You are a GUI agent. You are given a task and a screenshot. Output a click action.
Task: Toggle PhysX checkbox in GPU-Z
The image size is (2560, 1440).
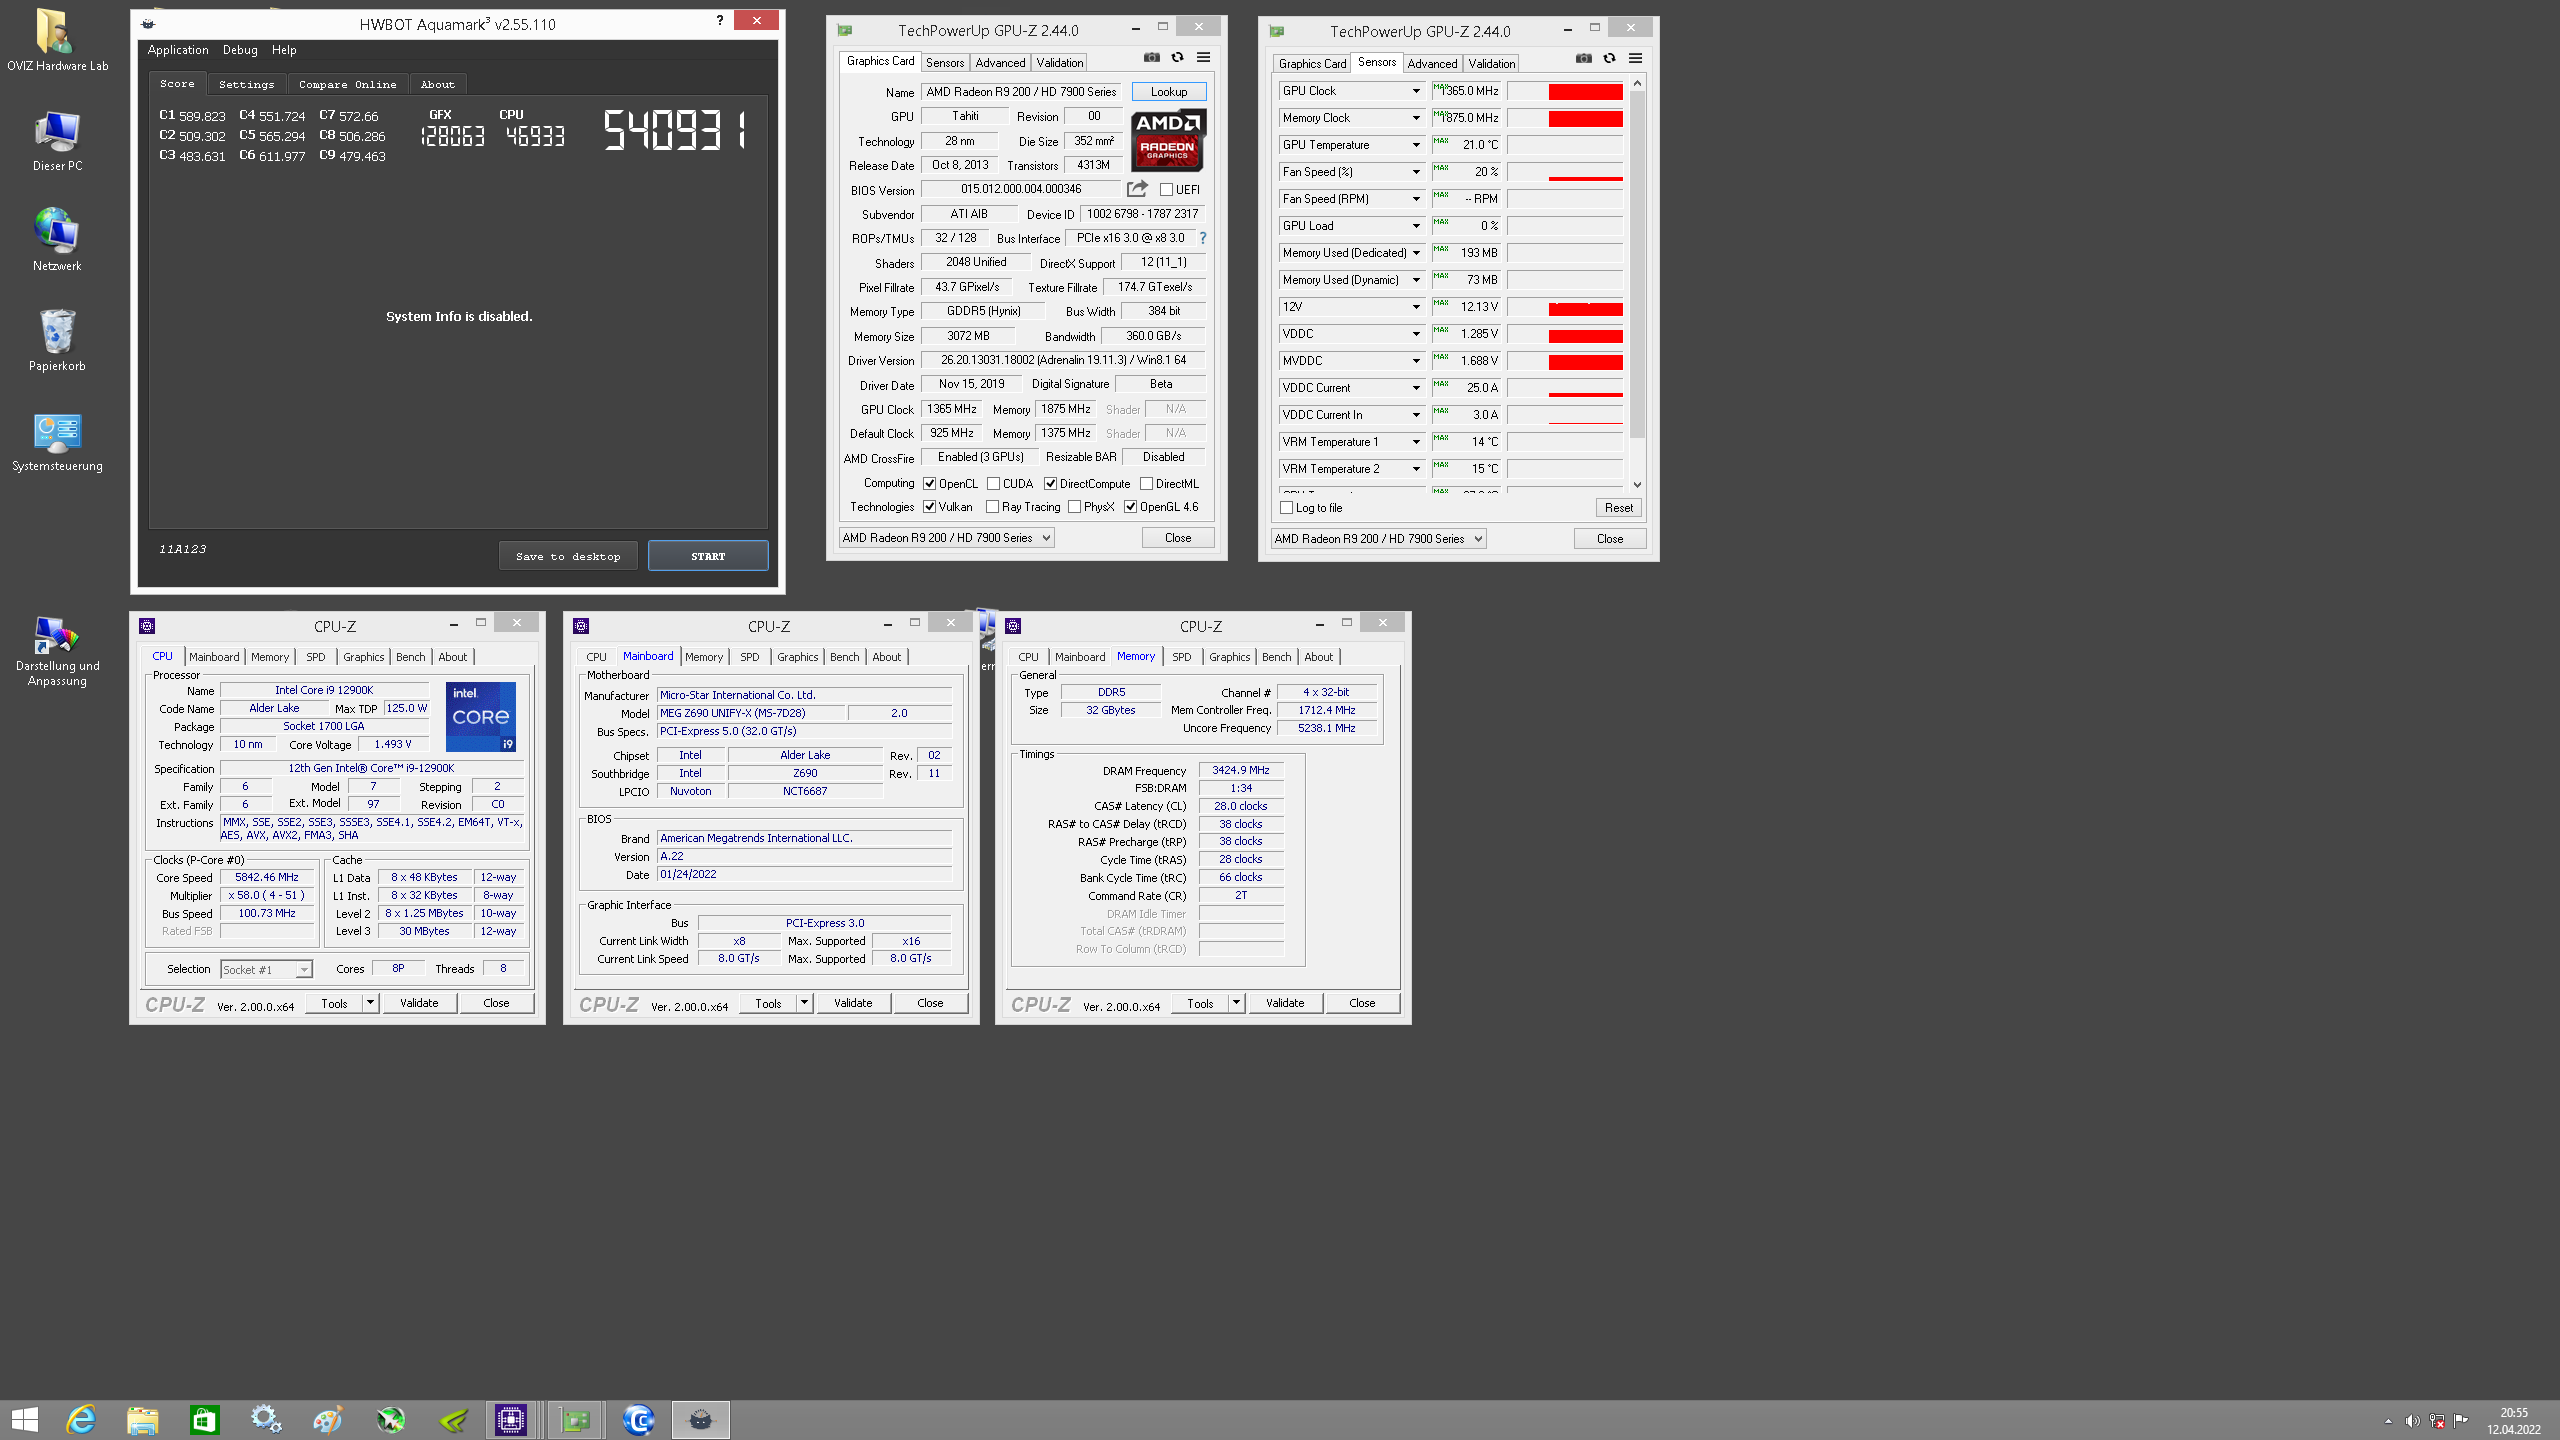(1075, 507)
